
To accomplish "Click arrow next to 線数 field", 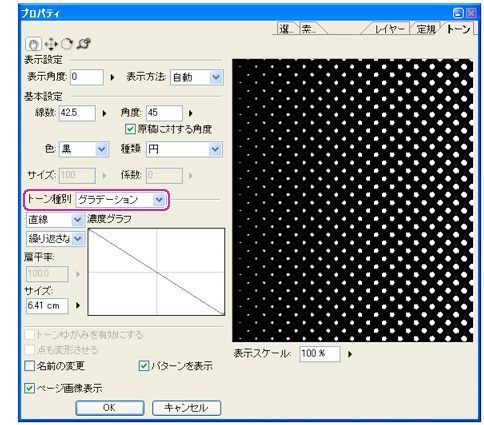I will (104, 113).
